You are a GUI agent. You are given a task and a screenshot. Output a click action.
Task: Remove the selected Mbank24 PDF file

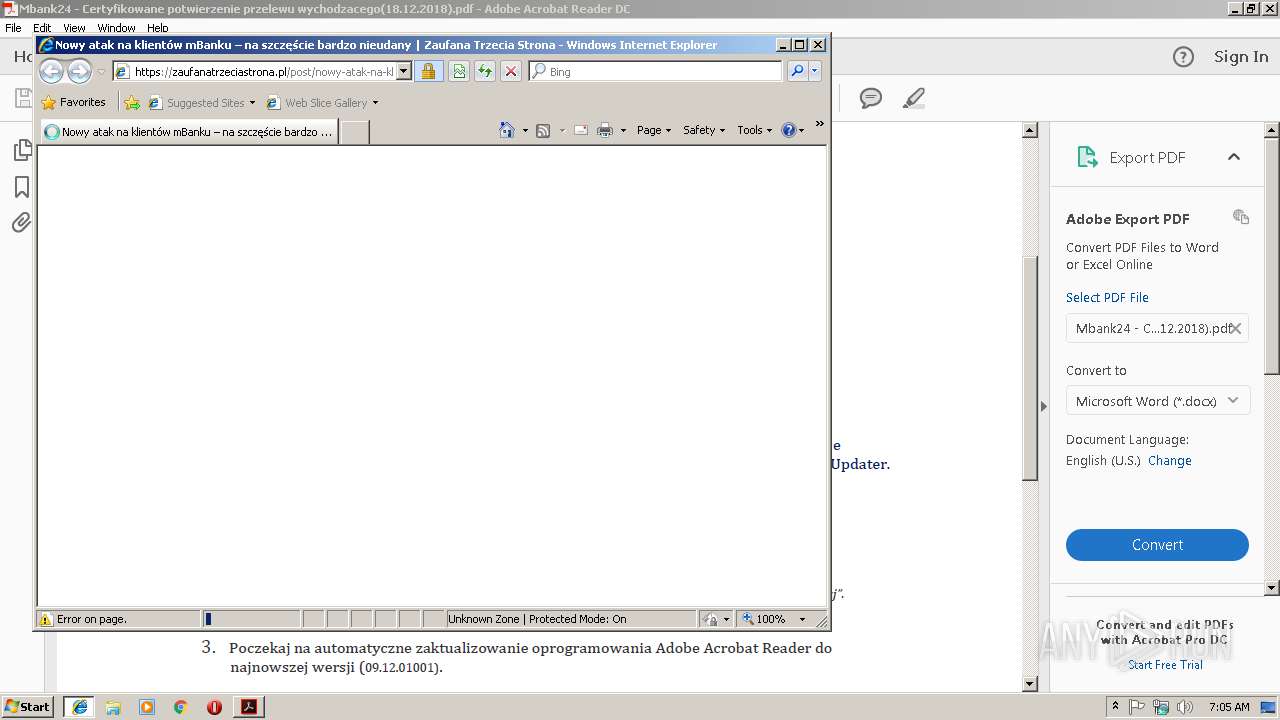[x=1236, y=328]
